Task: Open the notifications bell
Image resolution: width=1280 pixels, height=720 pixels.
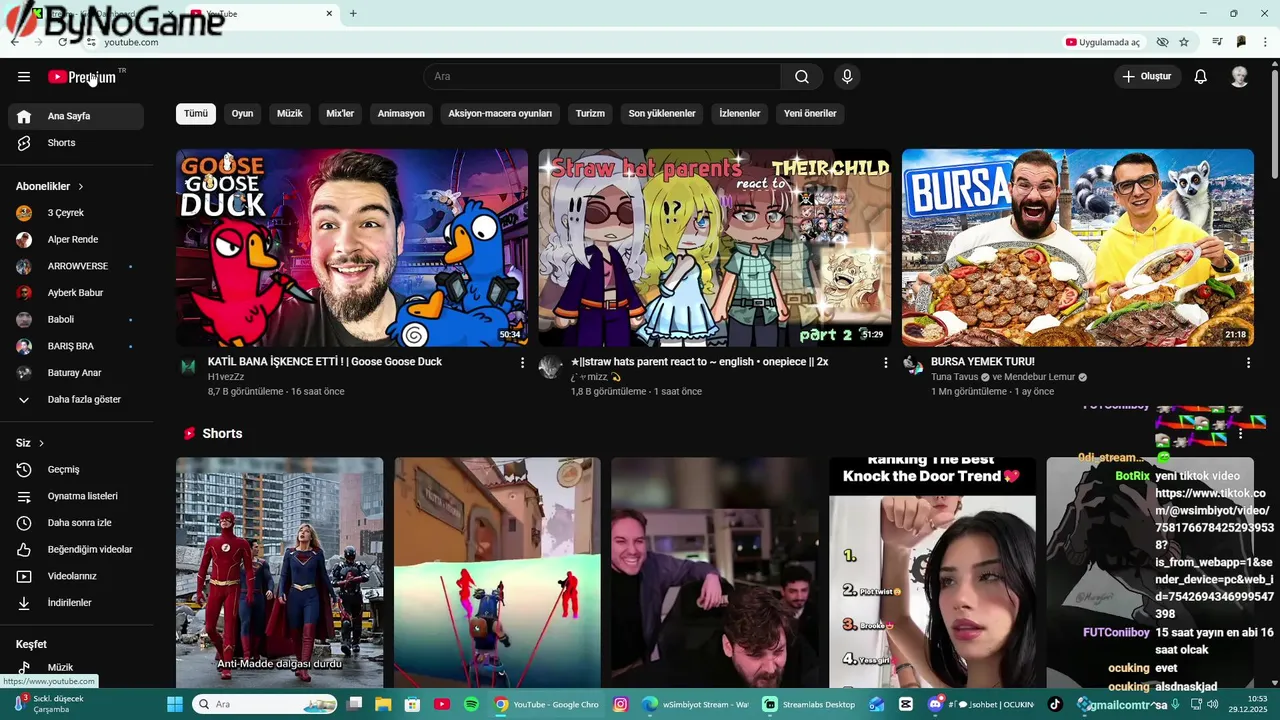Action: (x=1201, y=77)
